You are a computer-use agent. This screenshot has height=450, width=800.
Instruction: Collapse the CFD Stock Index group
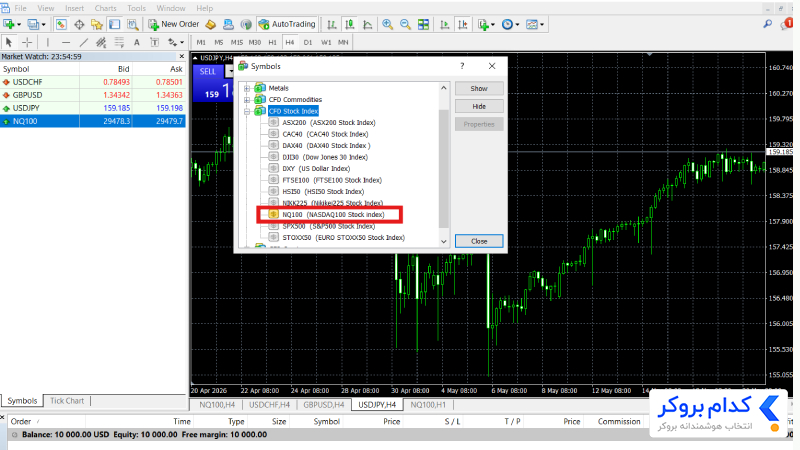click(247, 111)
